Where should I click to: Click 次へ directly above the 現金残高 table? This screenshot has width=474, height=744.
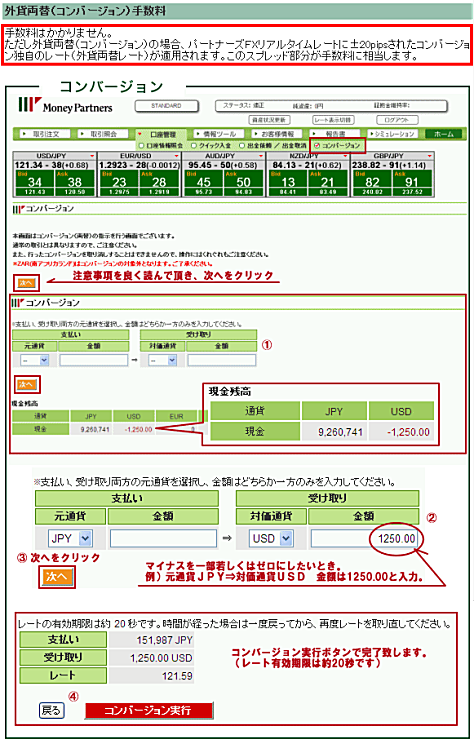click(26, 385)
